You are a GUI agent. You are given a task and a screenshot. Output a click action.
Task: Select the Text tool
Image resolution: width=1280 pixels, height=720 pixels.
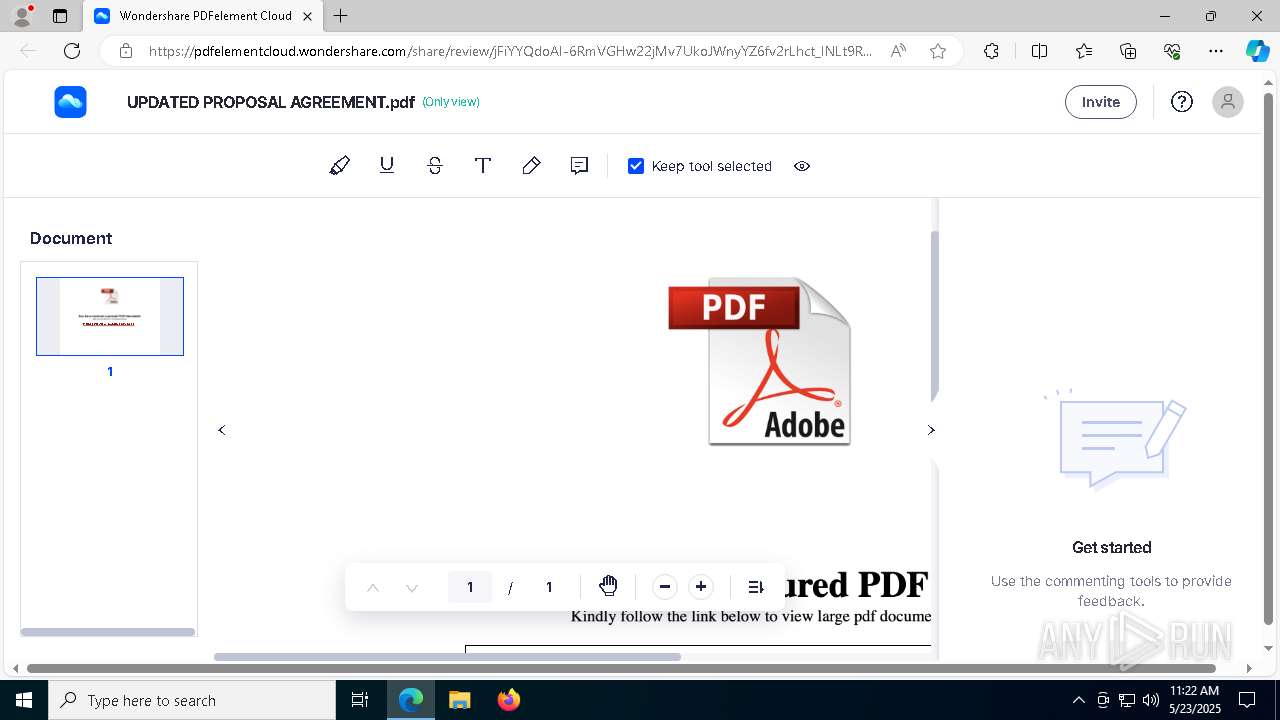click(x=483, y=166)
